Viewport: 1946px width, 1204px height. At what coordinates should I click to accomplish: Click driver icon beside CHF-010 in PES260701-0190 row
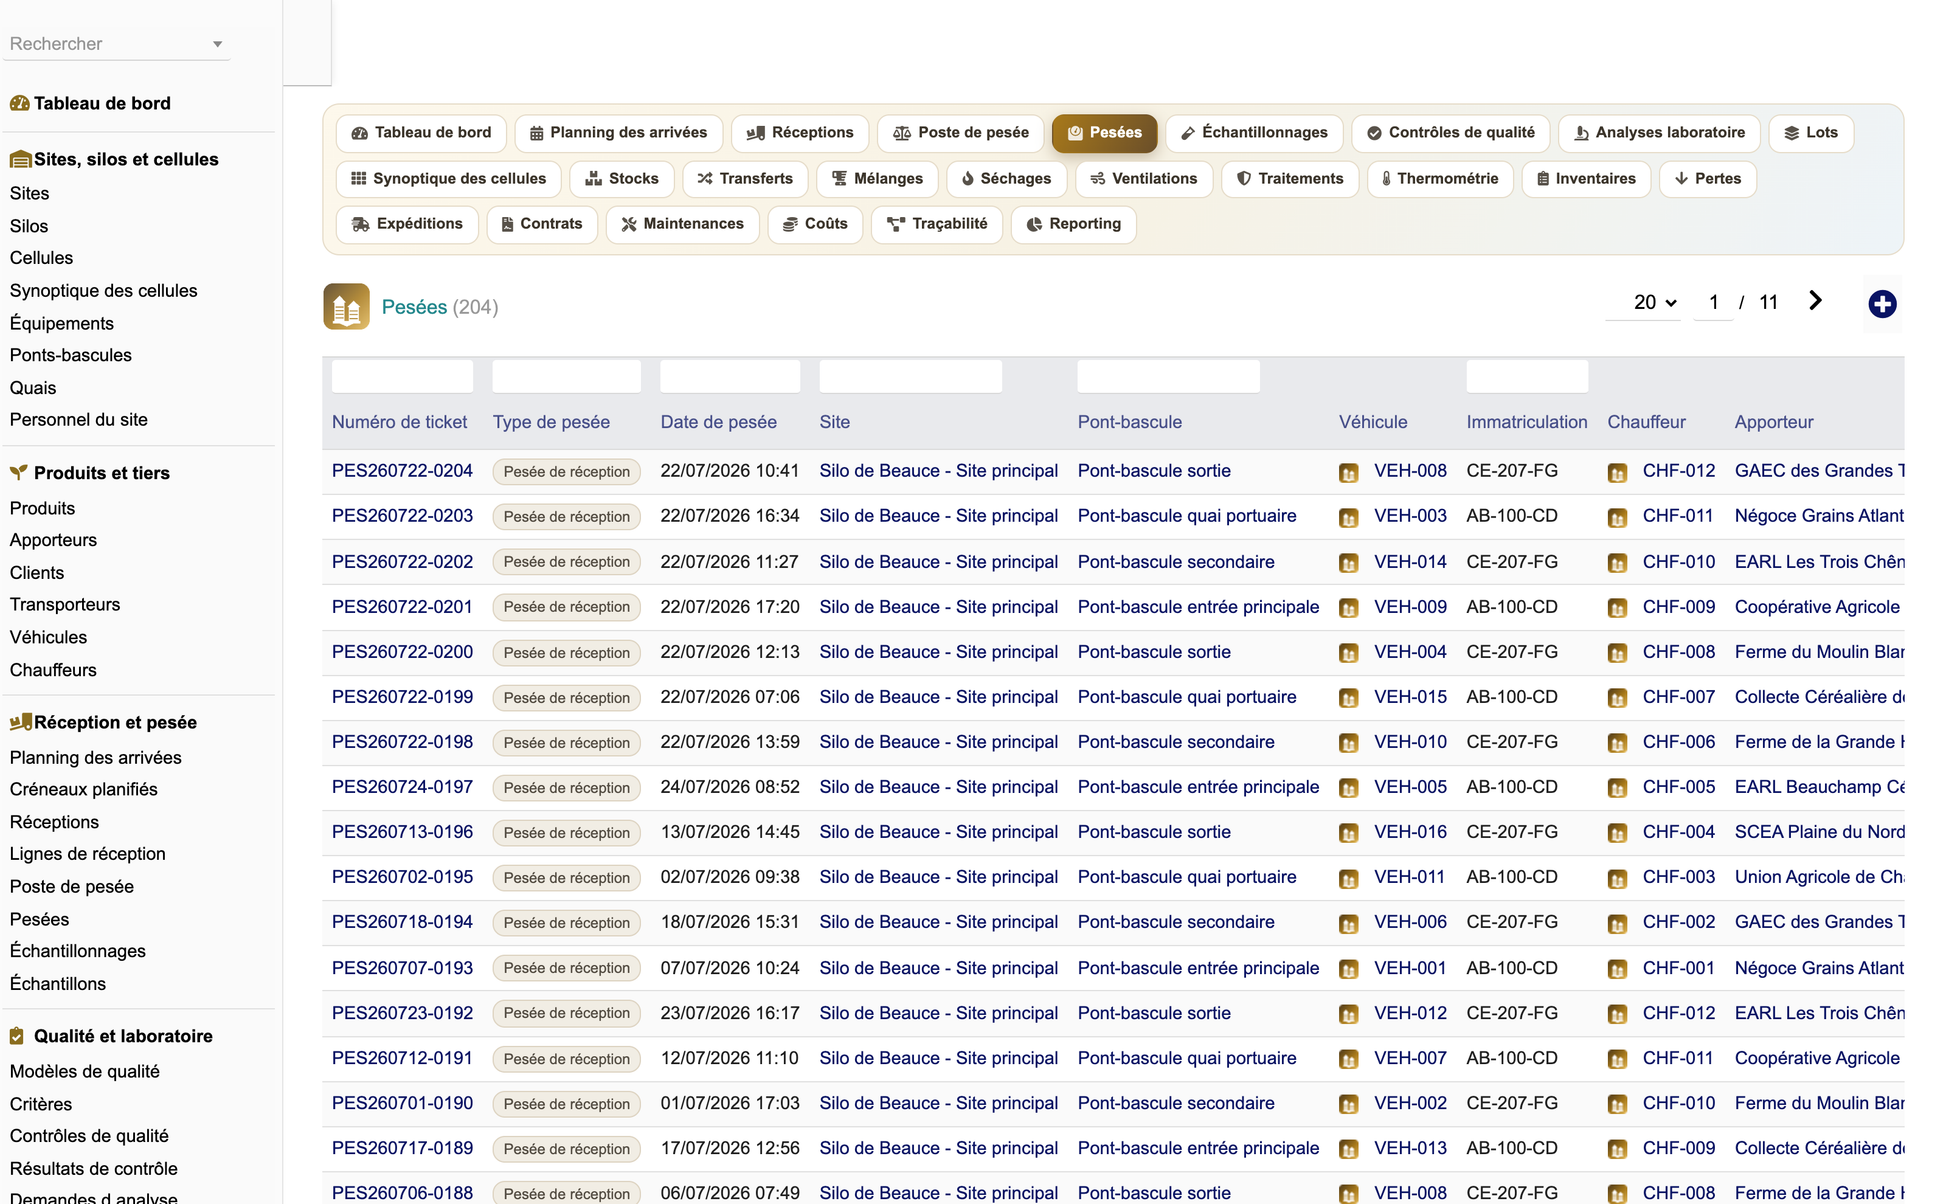1617,1104
